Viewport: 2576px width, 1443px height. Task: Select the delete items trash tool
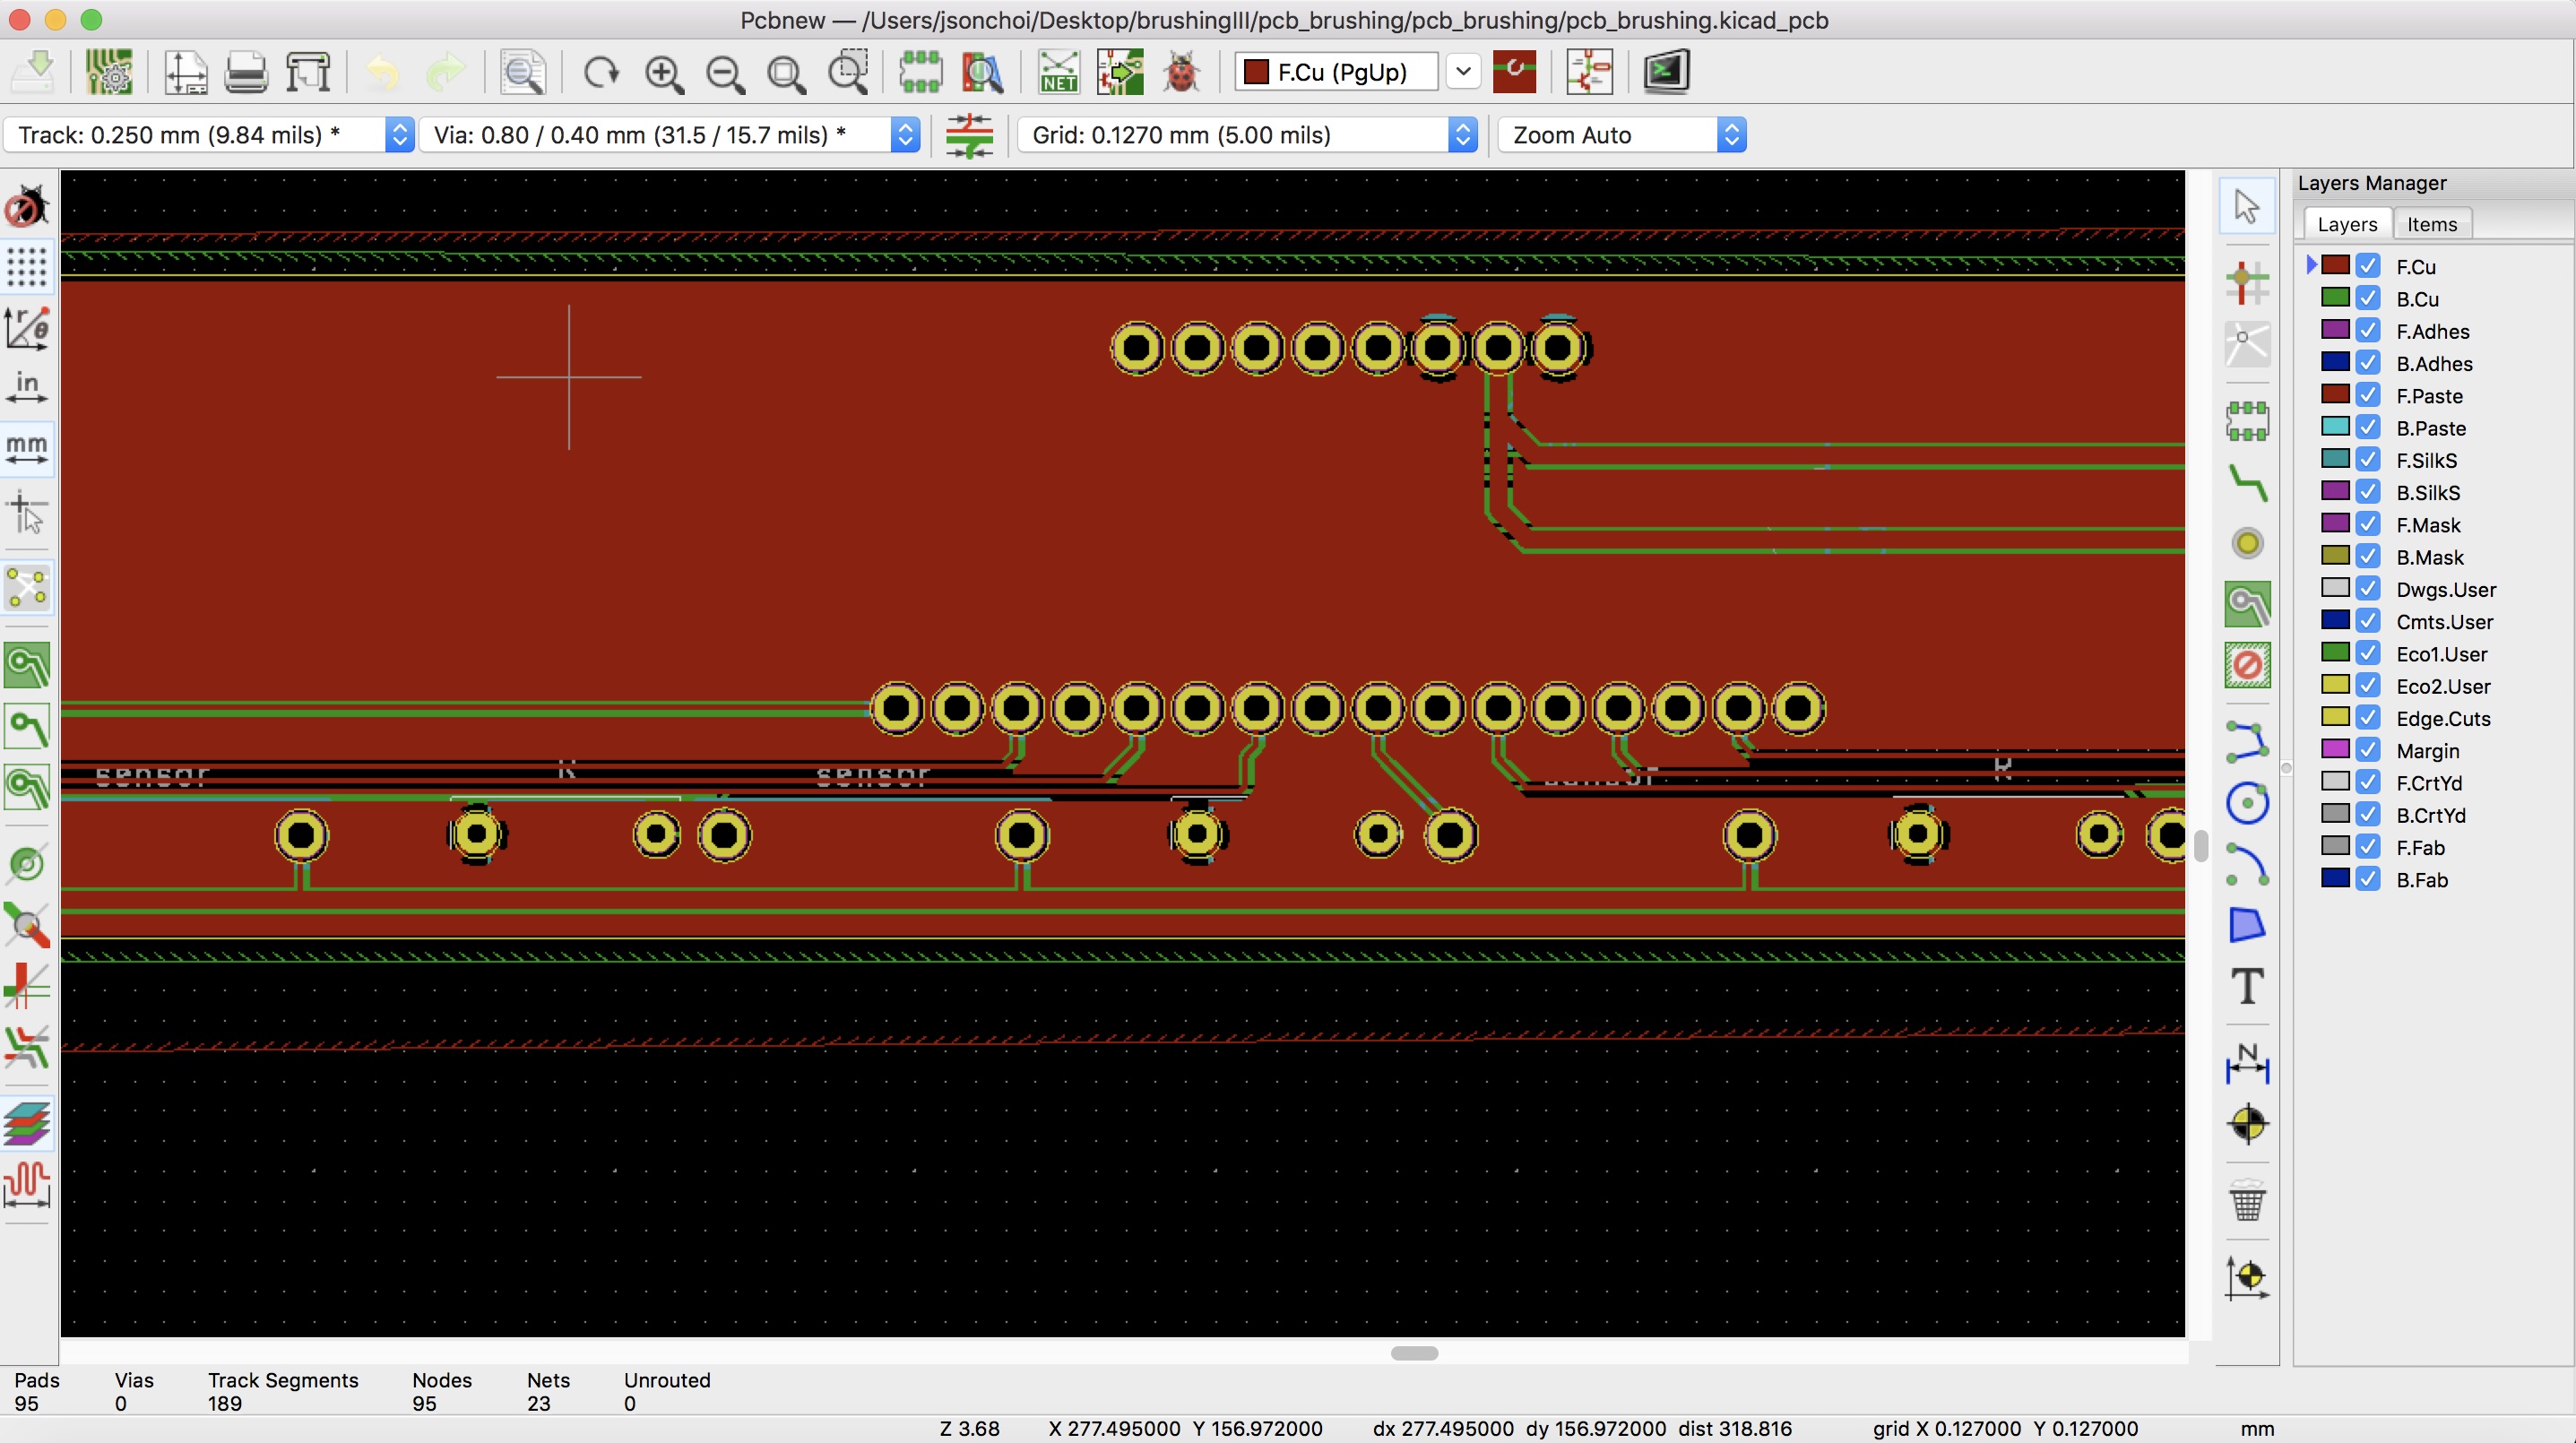(x=2247, y=1200)
